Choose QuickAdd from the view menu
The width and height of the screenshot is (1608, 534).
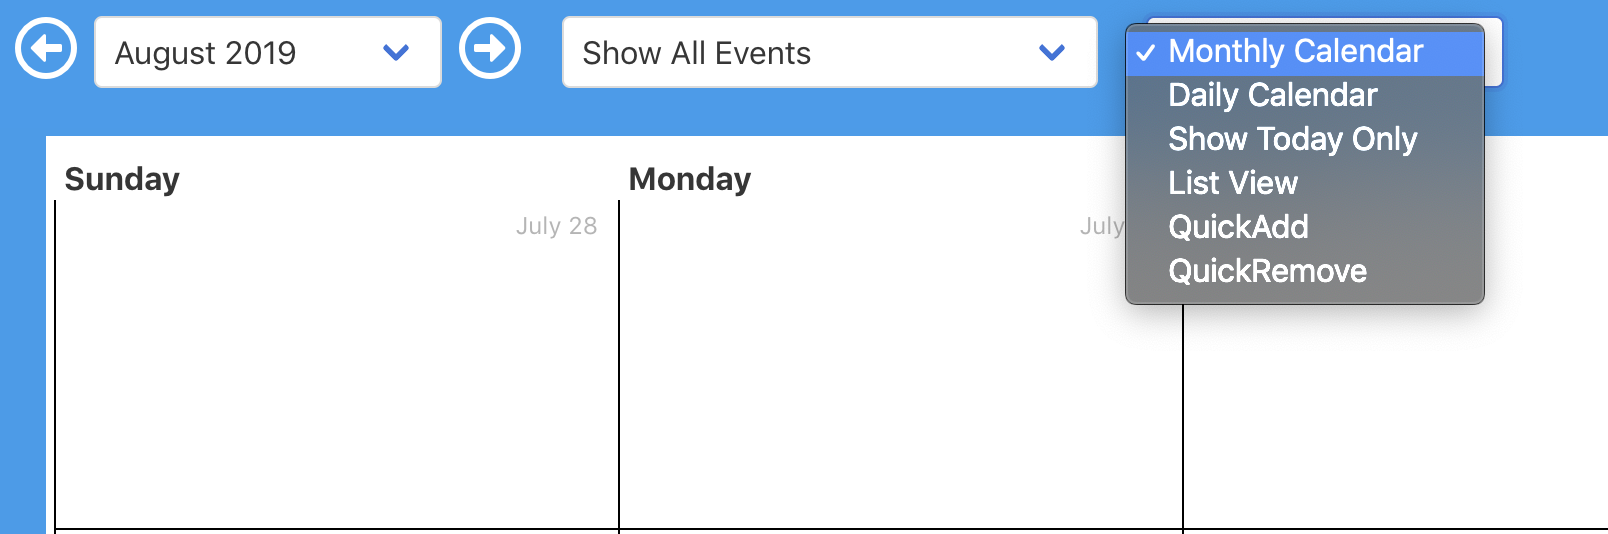tap(1238, 227)
